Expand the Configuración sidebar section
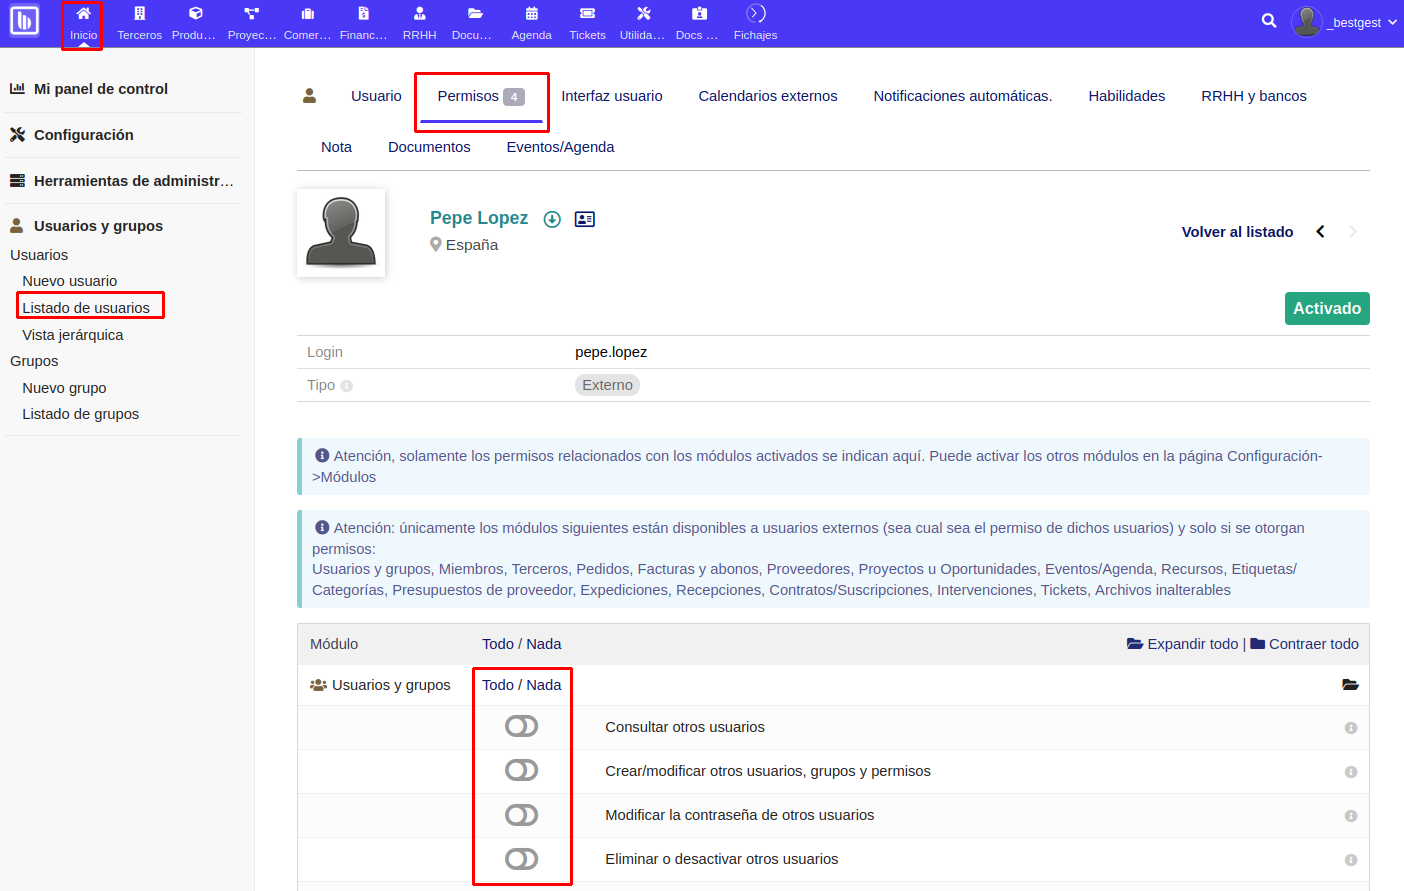Viewport: 1404px width, 891px height. 86,134
